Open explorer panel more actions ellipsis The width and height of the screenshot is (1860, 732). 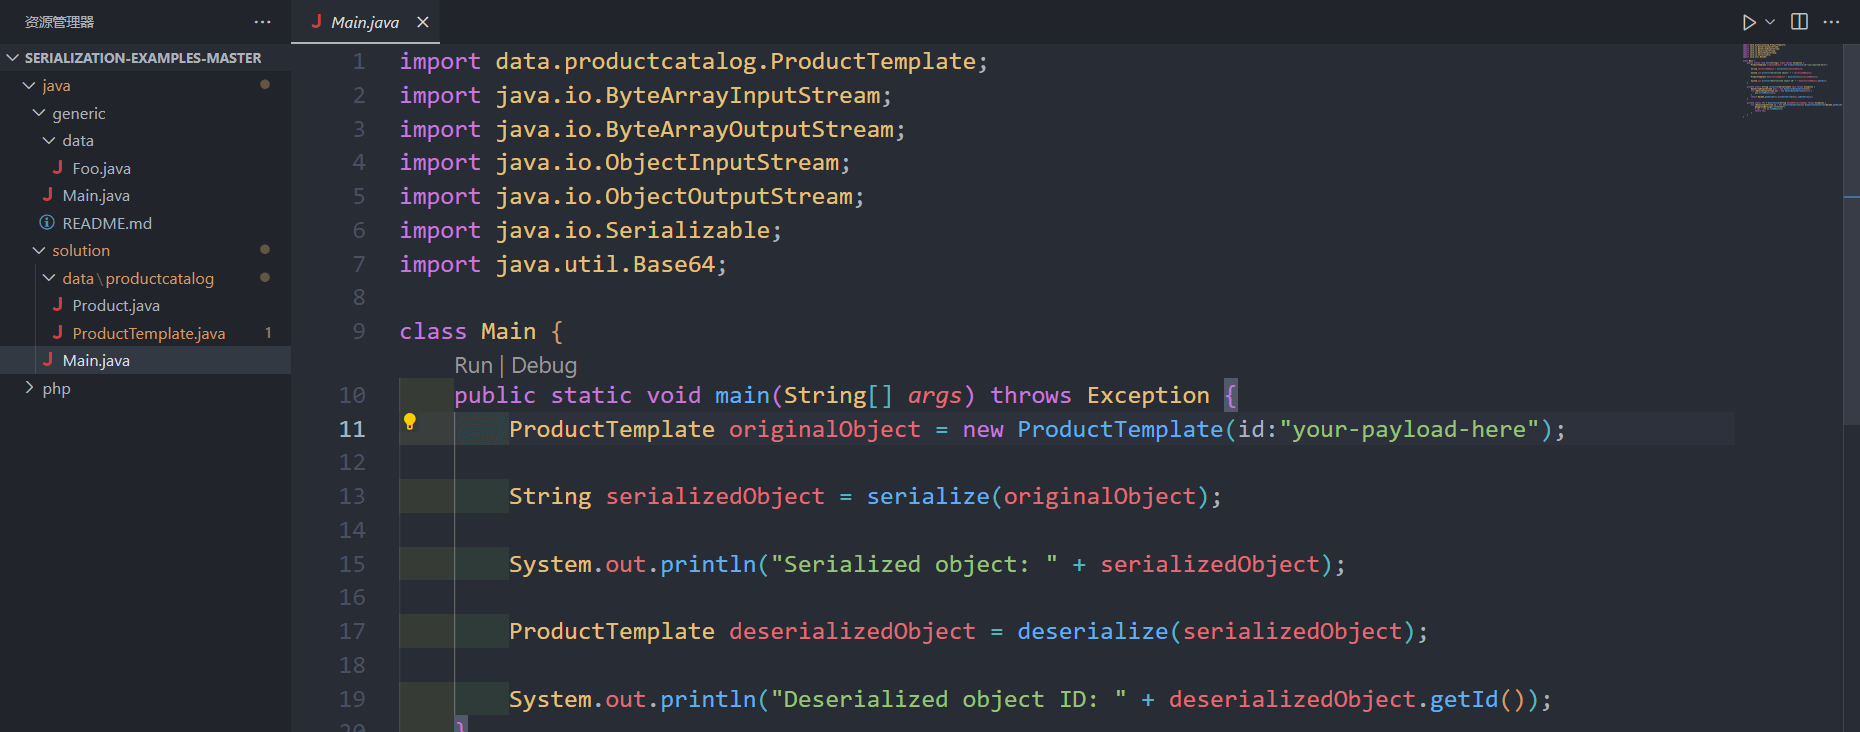pos(262,22)
